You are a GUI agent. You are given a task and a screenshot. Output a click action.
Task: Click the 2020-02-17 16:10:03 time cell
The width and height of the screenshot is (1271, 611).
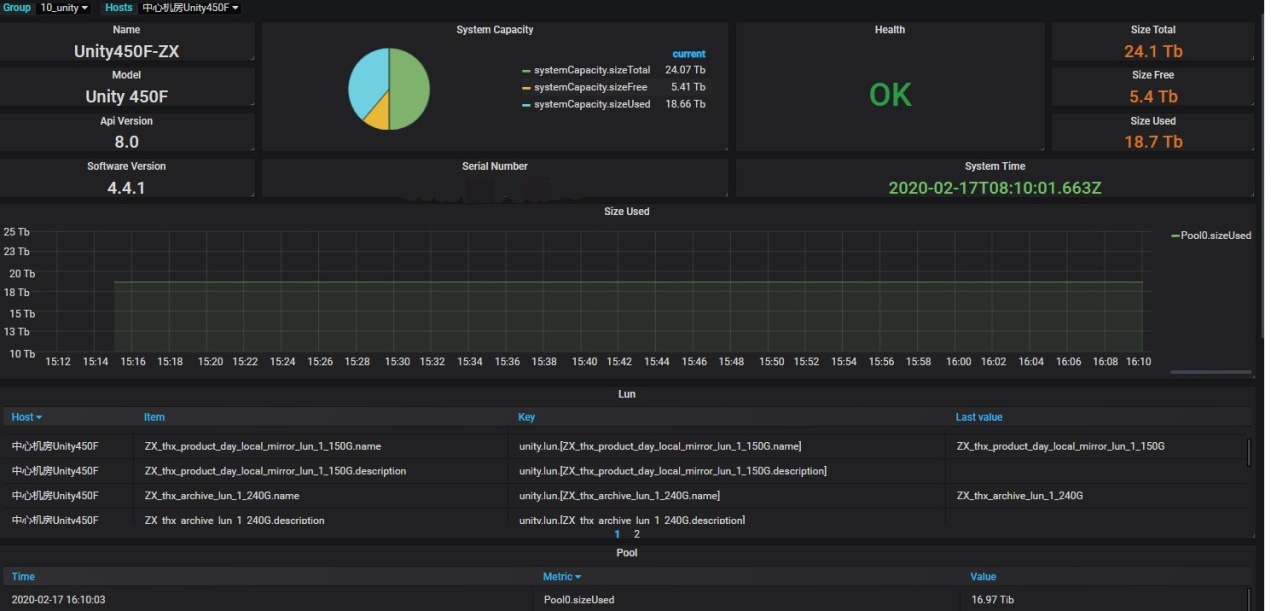pos(58,600)
